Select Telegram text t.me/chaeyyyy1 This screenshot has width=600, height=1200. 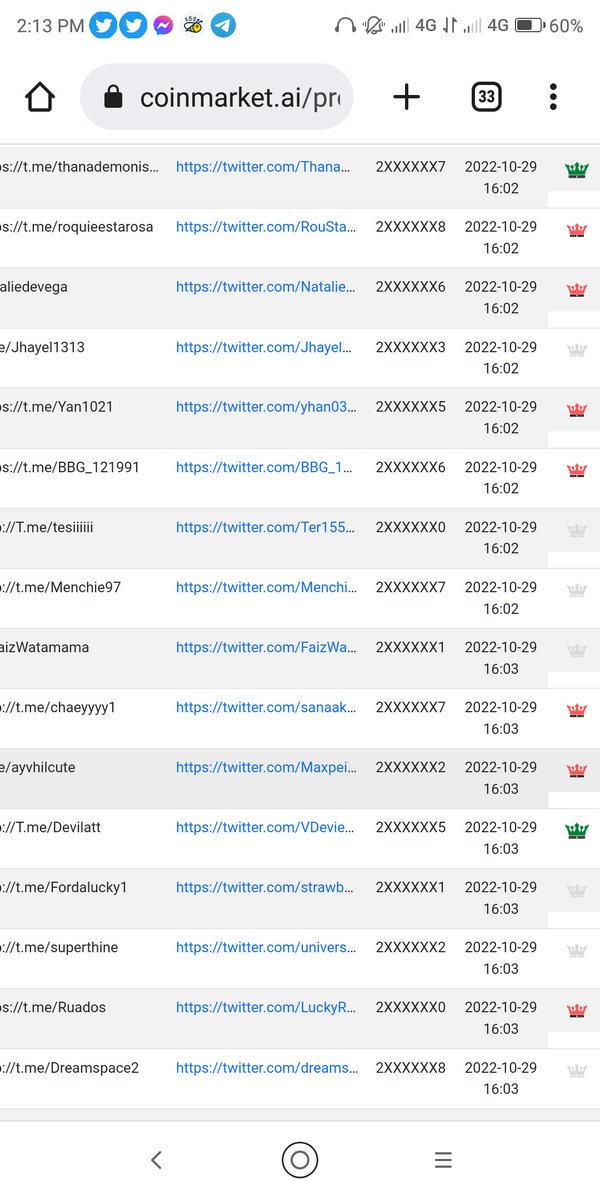[65, 707]
